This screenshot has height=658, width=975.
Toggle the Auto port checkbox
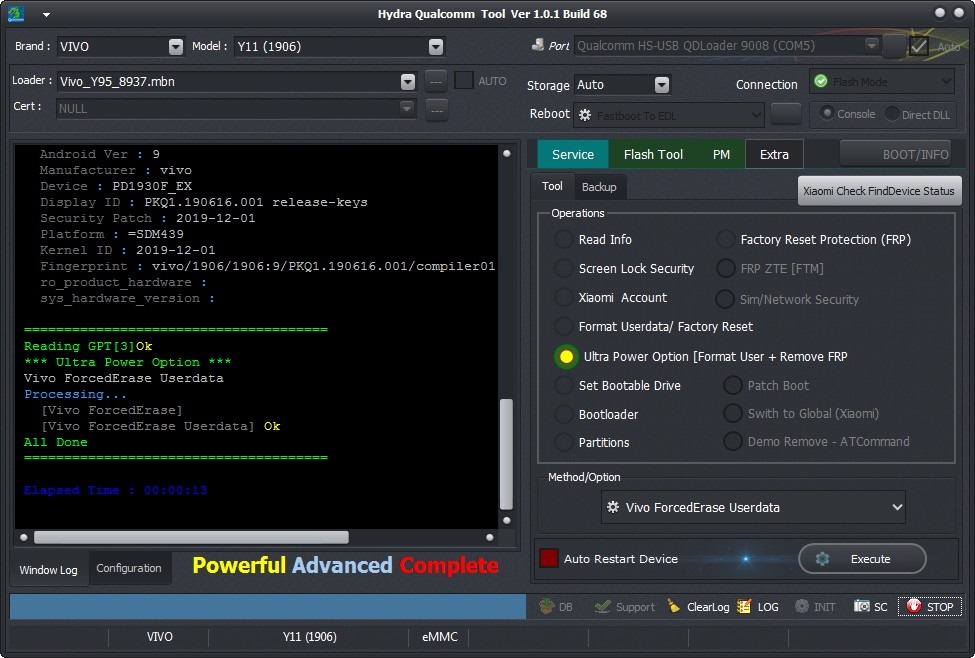[918, 45]
